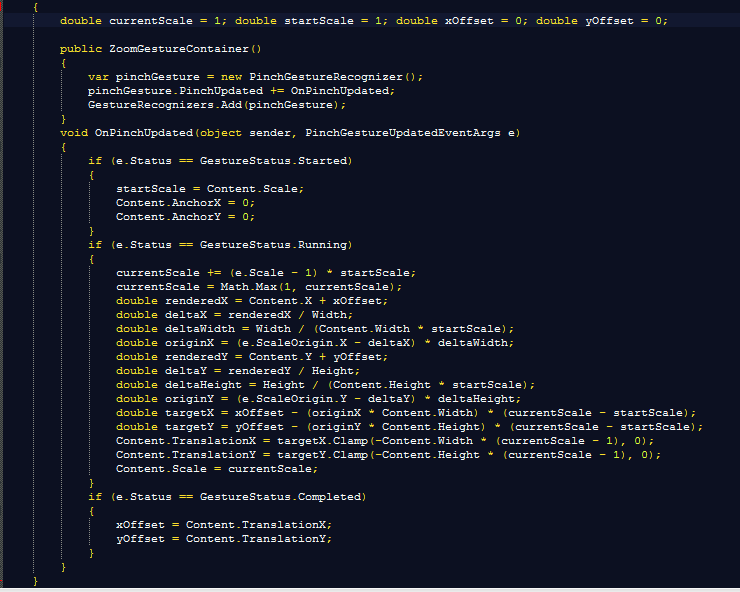Click 'var pinchGesture = new PinchGestureRecognizer();' line

[255, 77]
